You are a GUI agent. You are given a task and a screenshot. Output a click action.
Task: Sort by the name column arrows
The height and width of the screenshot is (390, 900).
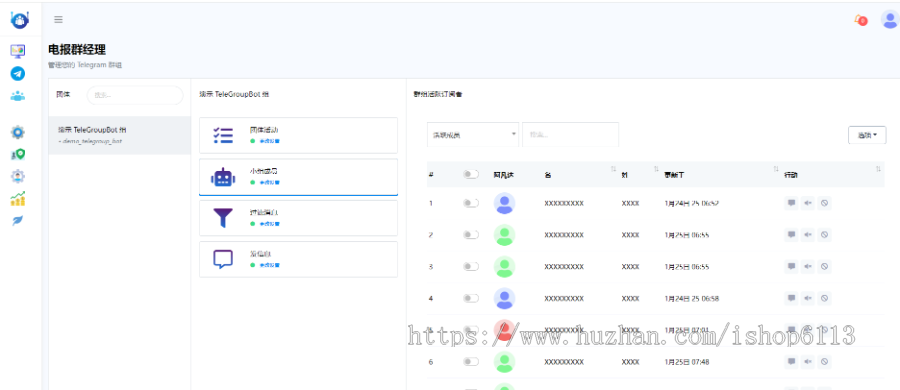[614, 169]
